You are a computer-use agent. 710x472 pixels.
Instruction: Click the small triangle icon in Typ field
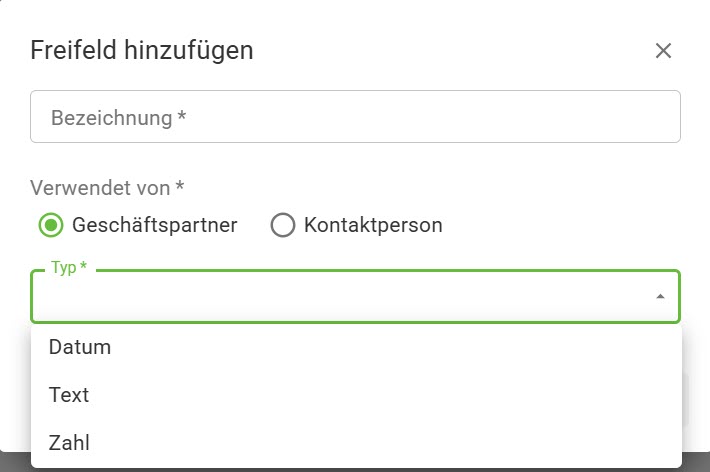(x=659, y=297)
